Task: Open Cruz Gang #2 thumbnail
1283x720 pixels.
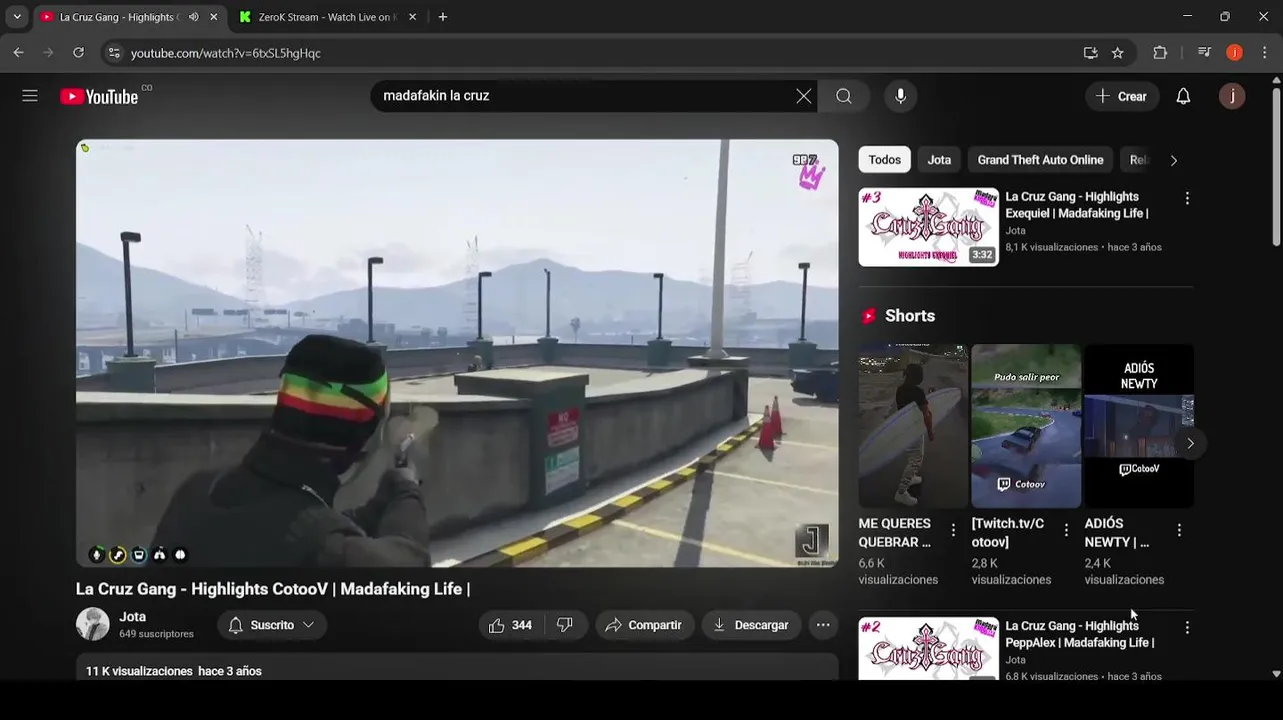Action: [928, 648]
